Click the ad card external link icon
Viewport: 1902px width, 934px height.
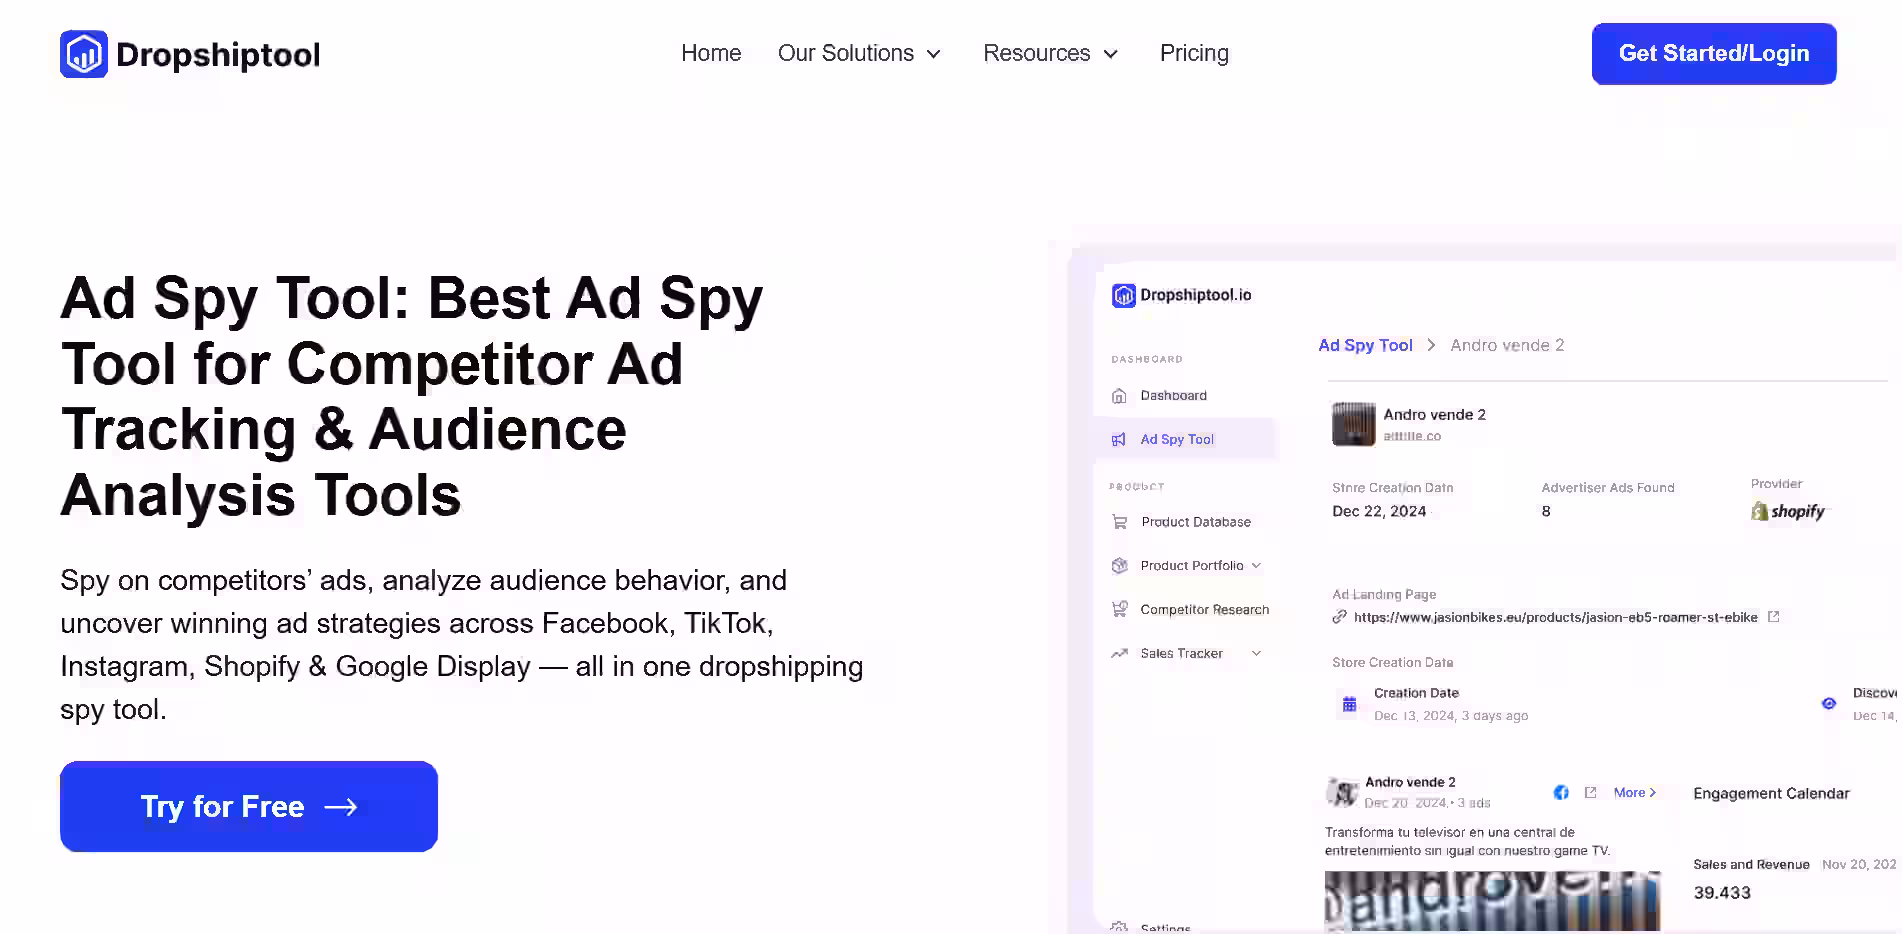pyautogui.click(x=1590, y=793)
